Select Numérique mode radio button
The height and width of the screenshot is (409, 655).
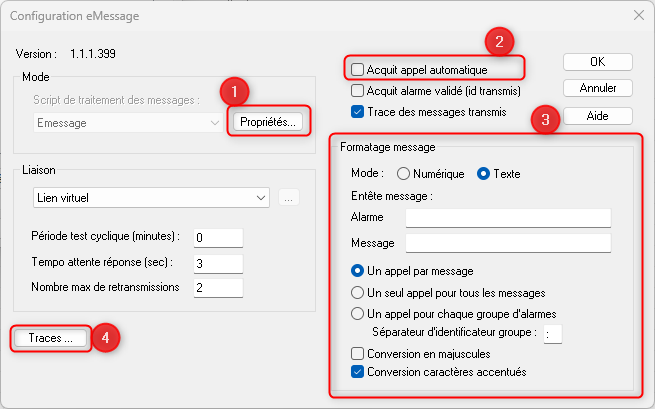pos(404,173)
